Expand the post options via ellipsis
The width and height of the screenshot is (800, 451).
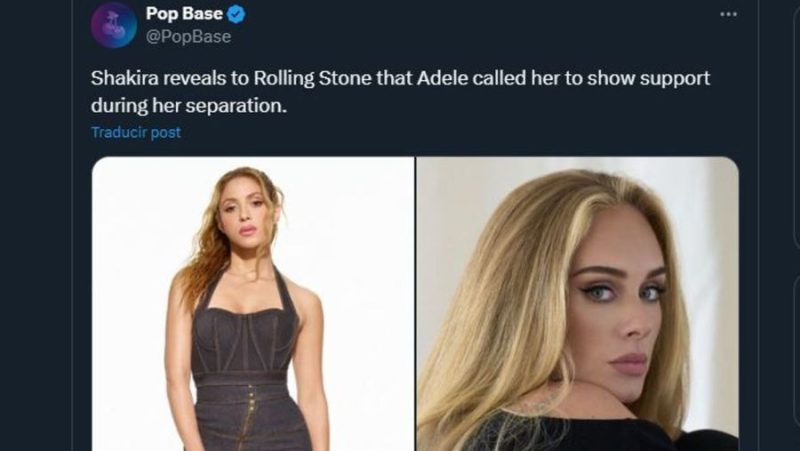728,14
